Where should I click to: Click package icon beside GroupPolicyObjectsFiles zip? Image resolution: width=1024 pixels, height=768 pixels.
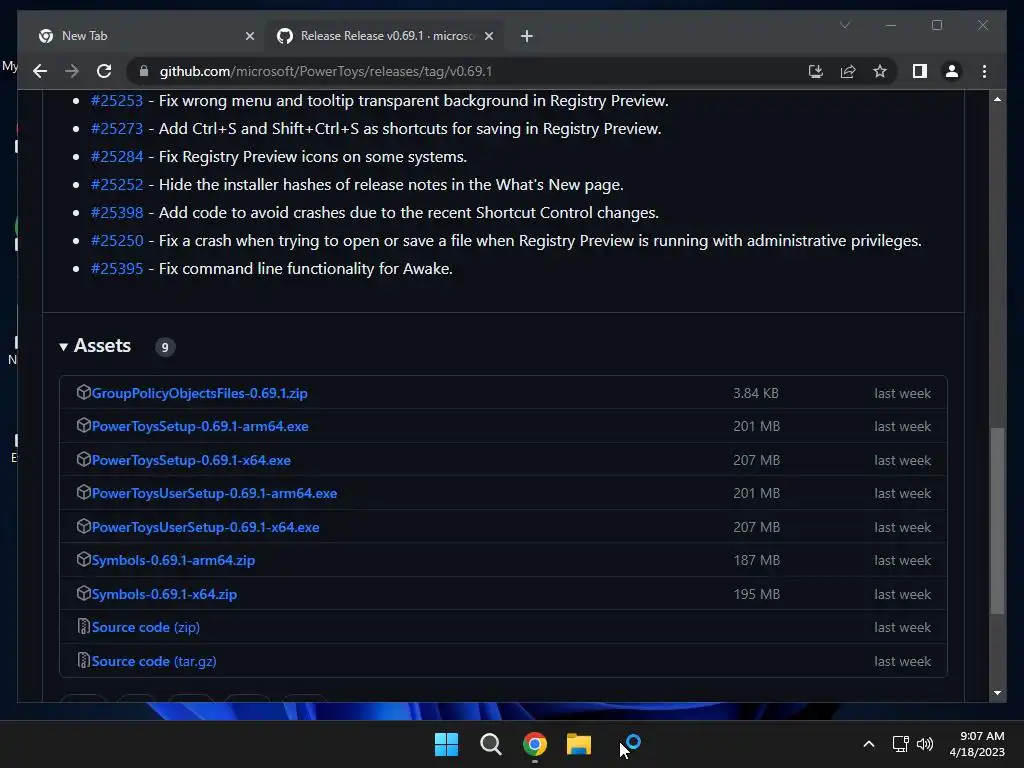point(84,392)
